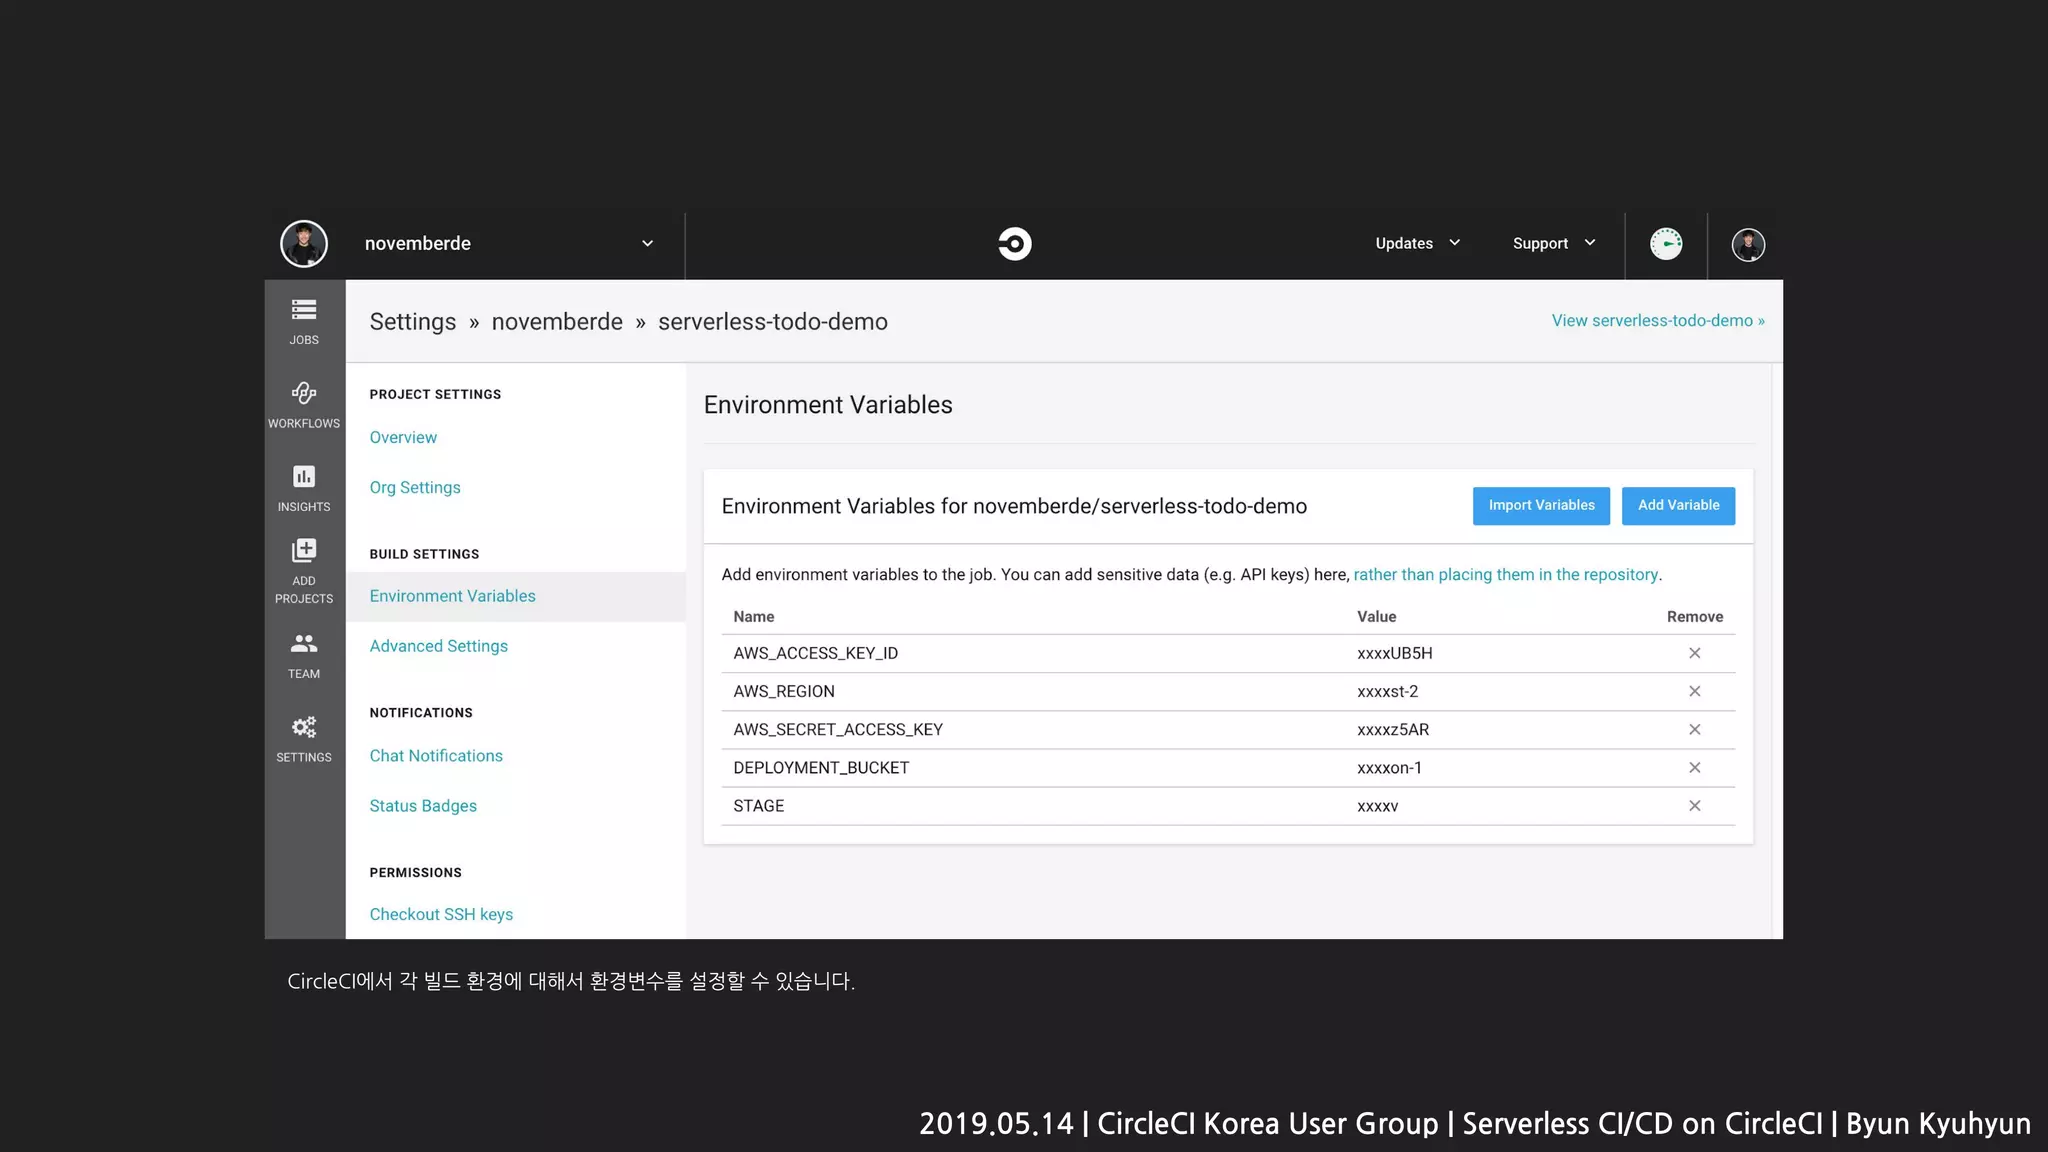Remove the STAGE variable

(1694, 805)
